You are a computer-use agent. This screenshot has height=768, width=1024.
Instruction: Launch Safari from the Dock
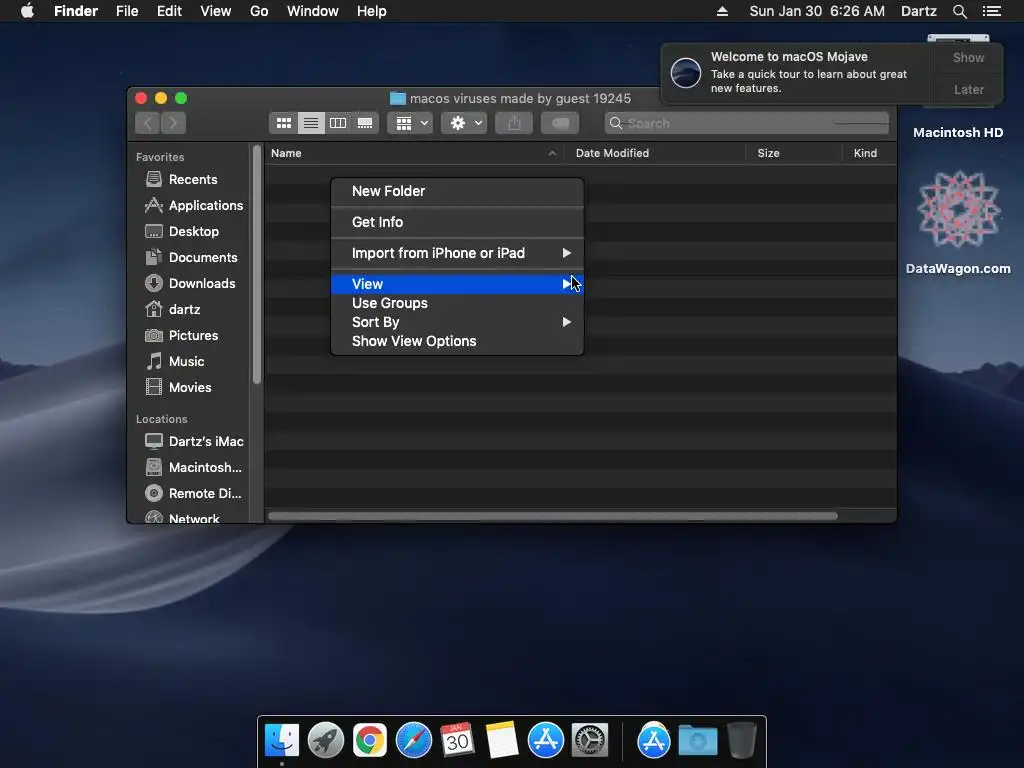(x=413, y=741)
